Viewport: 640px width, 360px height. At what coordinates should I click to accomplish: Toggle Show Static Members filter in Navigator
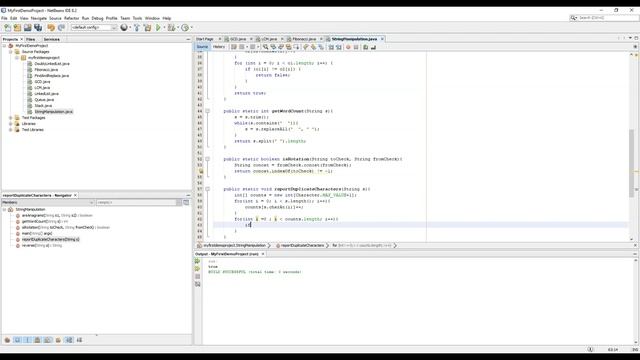27,340
